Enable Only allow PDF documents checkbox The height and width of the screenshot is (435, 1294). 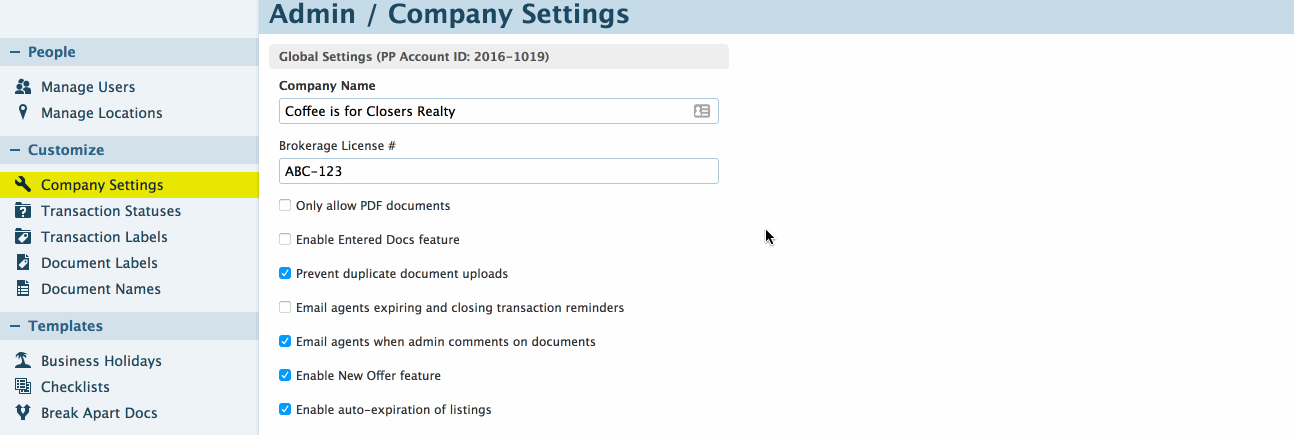tap(285, 206)
